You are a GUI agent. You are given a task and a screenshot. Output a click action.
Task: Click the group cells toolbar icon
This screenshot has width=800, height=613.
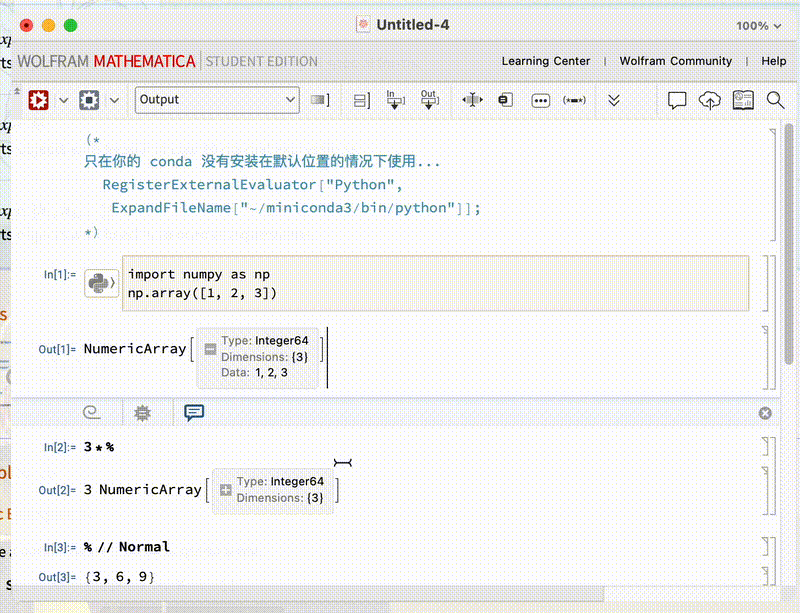click(x=362, y=100)
